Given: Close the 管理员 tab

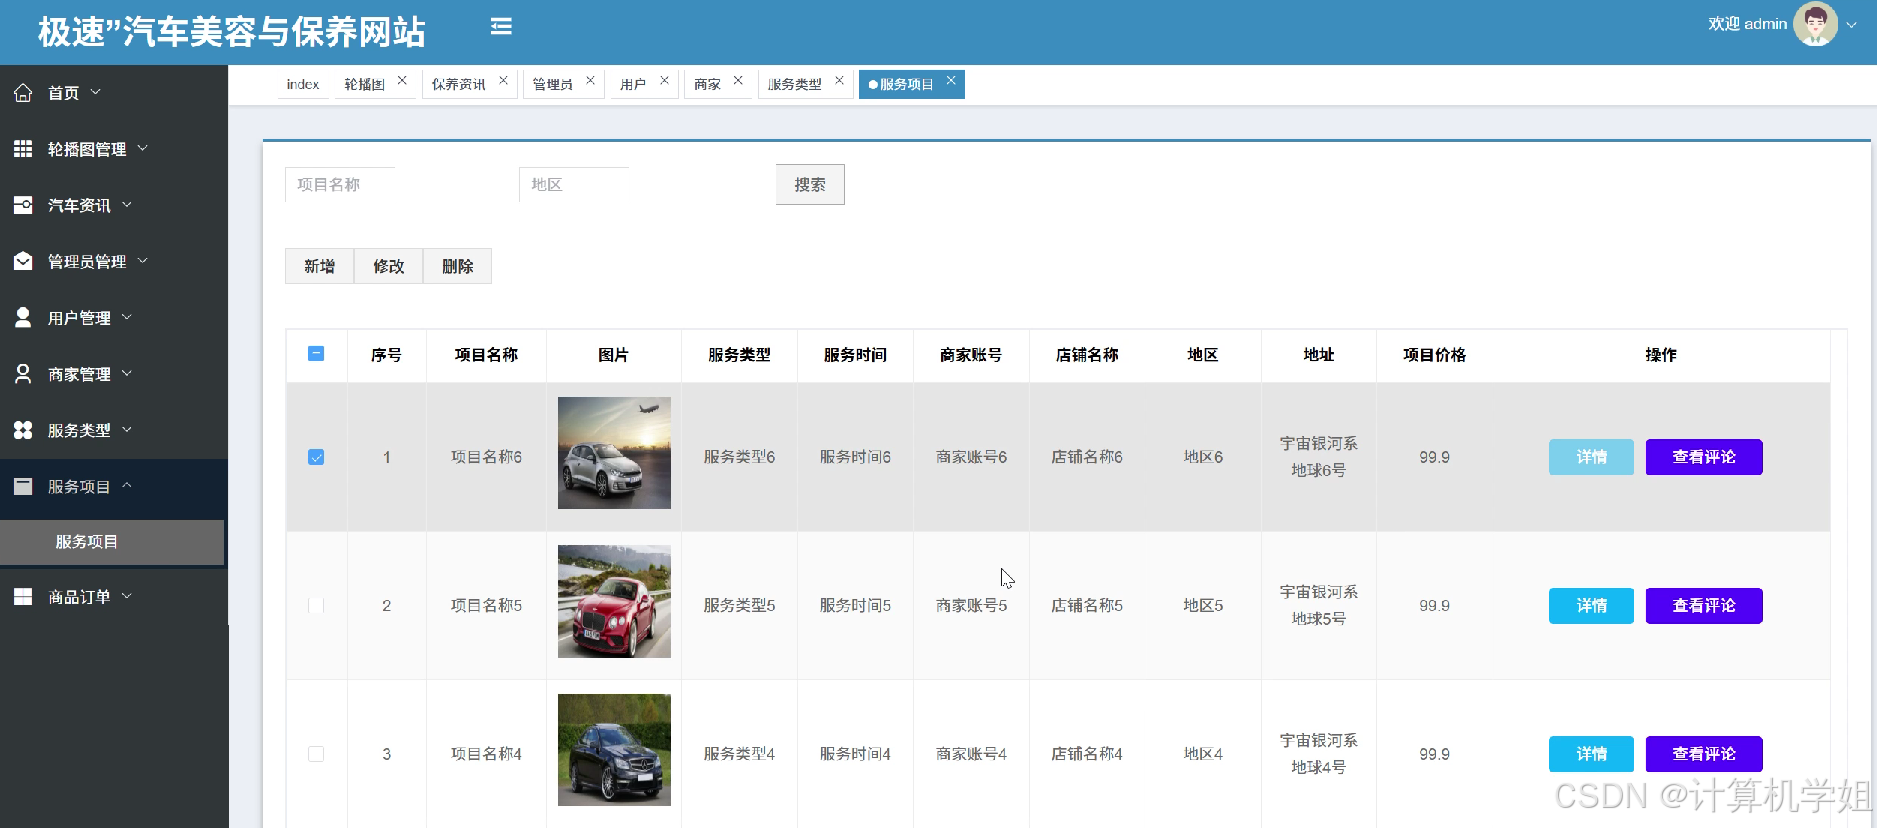Looking at the screenshot, I should click(x=590, y=80).
